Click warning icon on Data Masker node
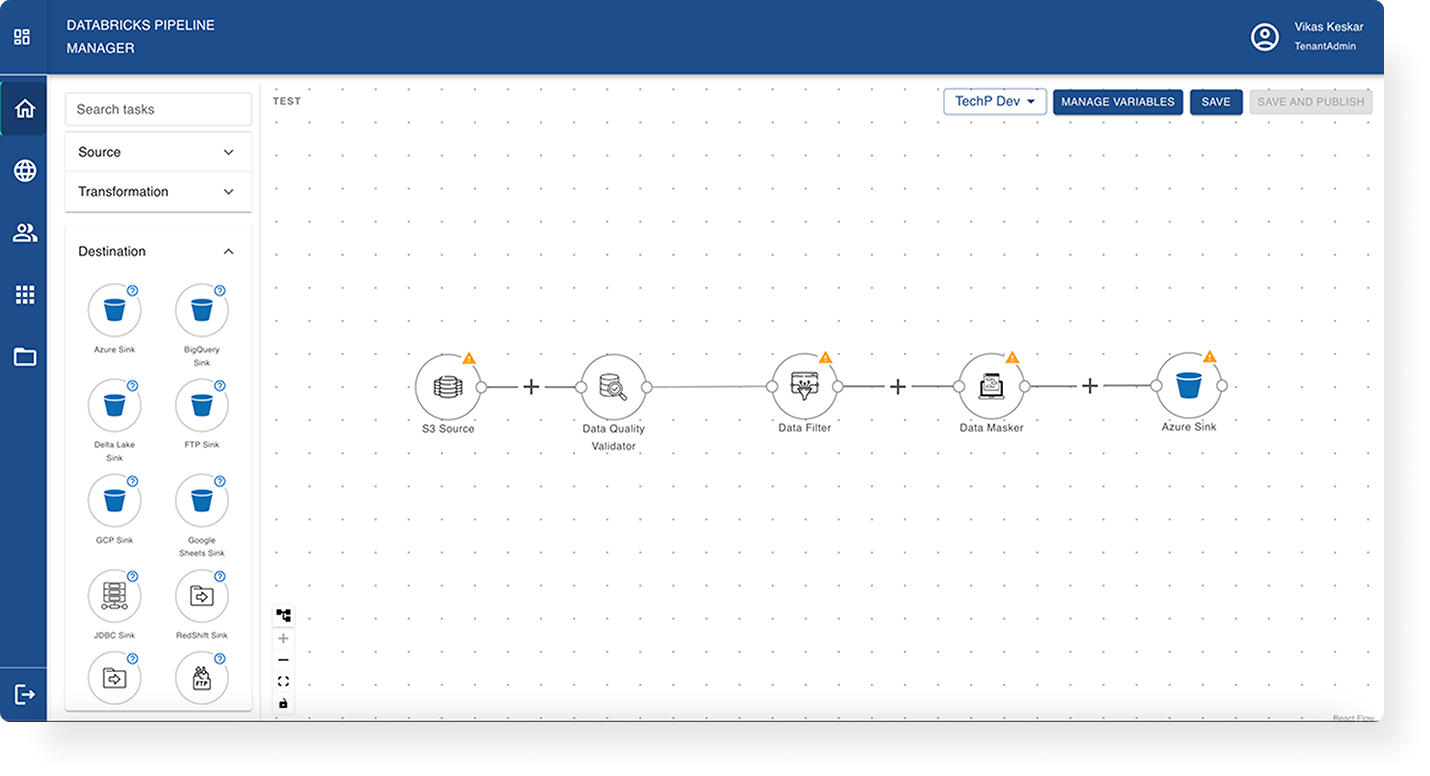Screen dimensions: 1430x776 (x=1012, y=357)
